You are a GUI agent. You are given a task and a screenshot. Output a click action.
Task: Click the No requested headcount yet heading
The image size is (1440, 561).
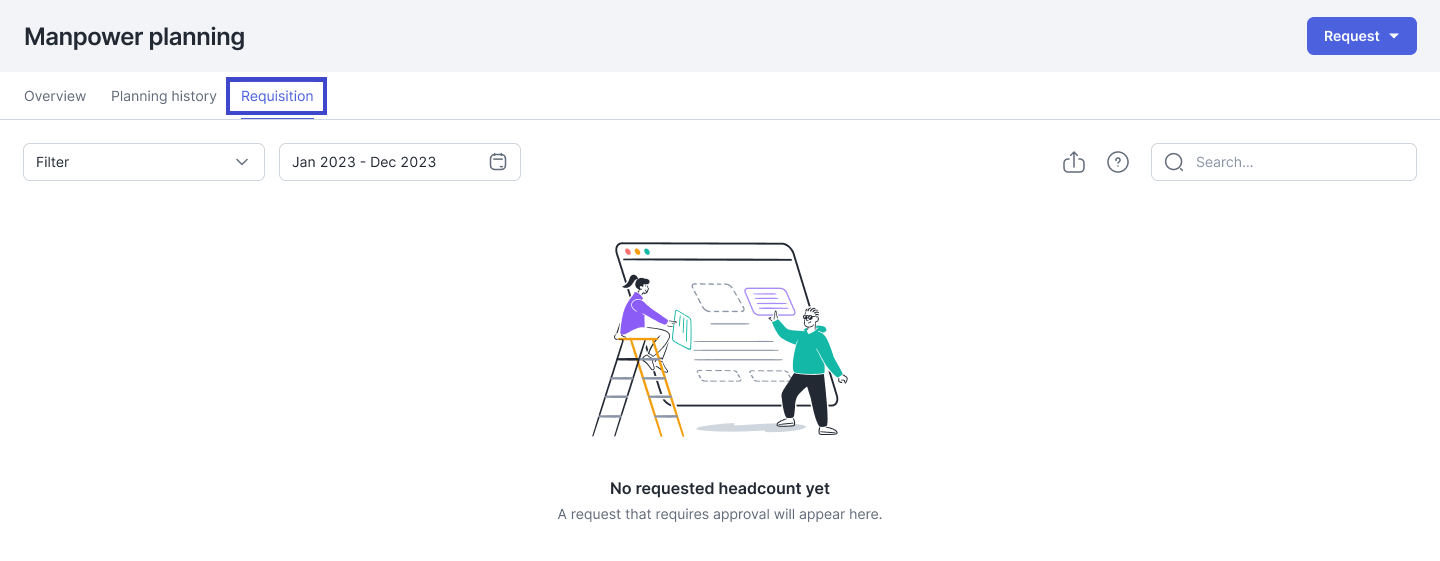(x=720, y=489)
